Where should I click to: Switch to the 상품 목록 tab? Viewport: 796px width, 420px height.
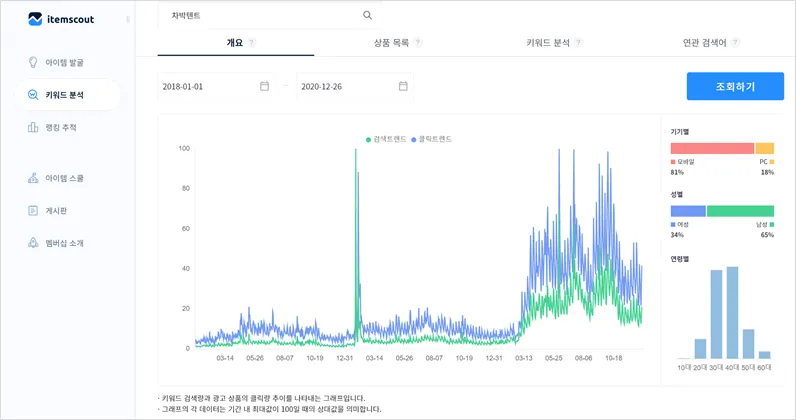pos(391,43)
